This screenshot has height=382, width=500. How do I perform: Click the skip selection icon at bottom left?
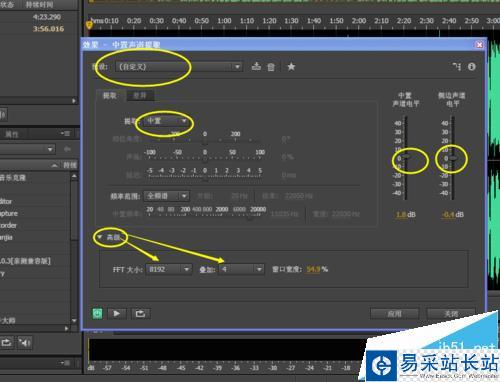click(25, 343)
